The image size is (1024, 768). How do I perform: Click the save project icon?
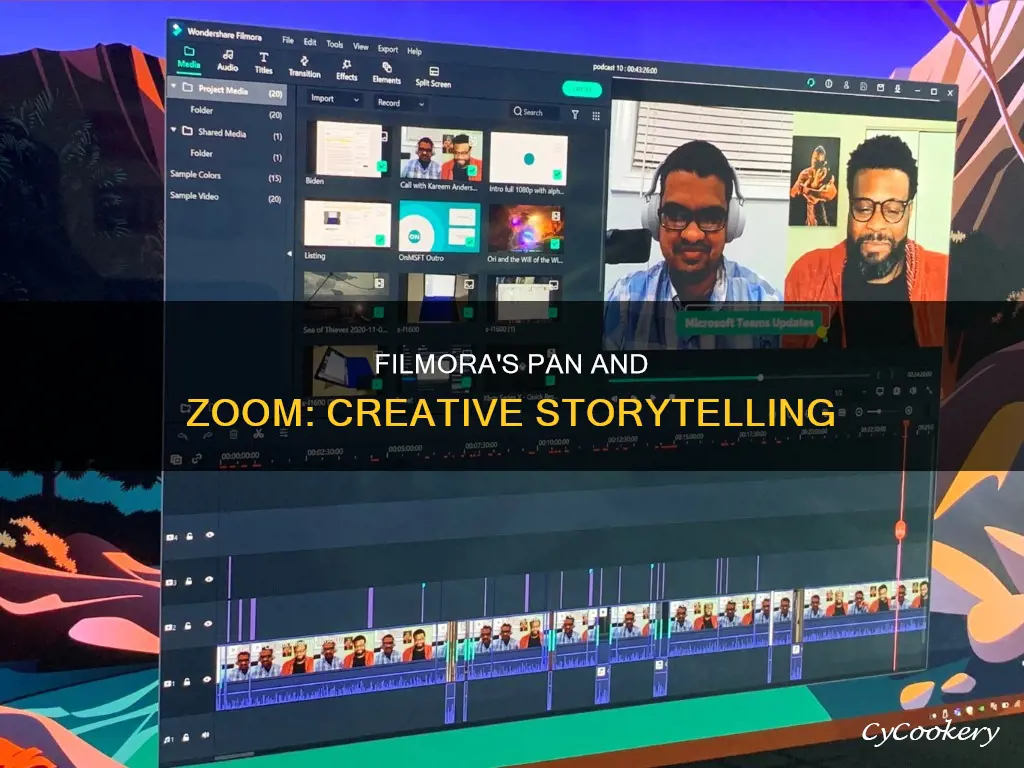pos(863,86)
